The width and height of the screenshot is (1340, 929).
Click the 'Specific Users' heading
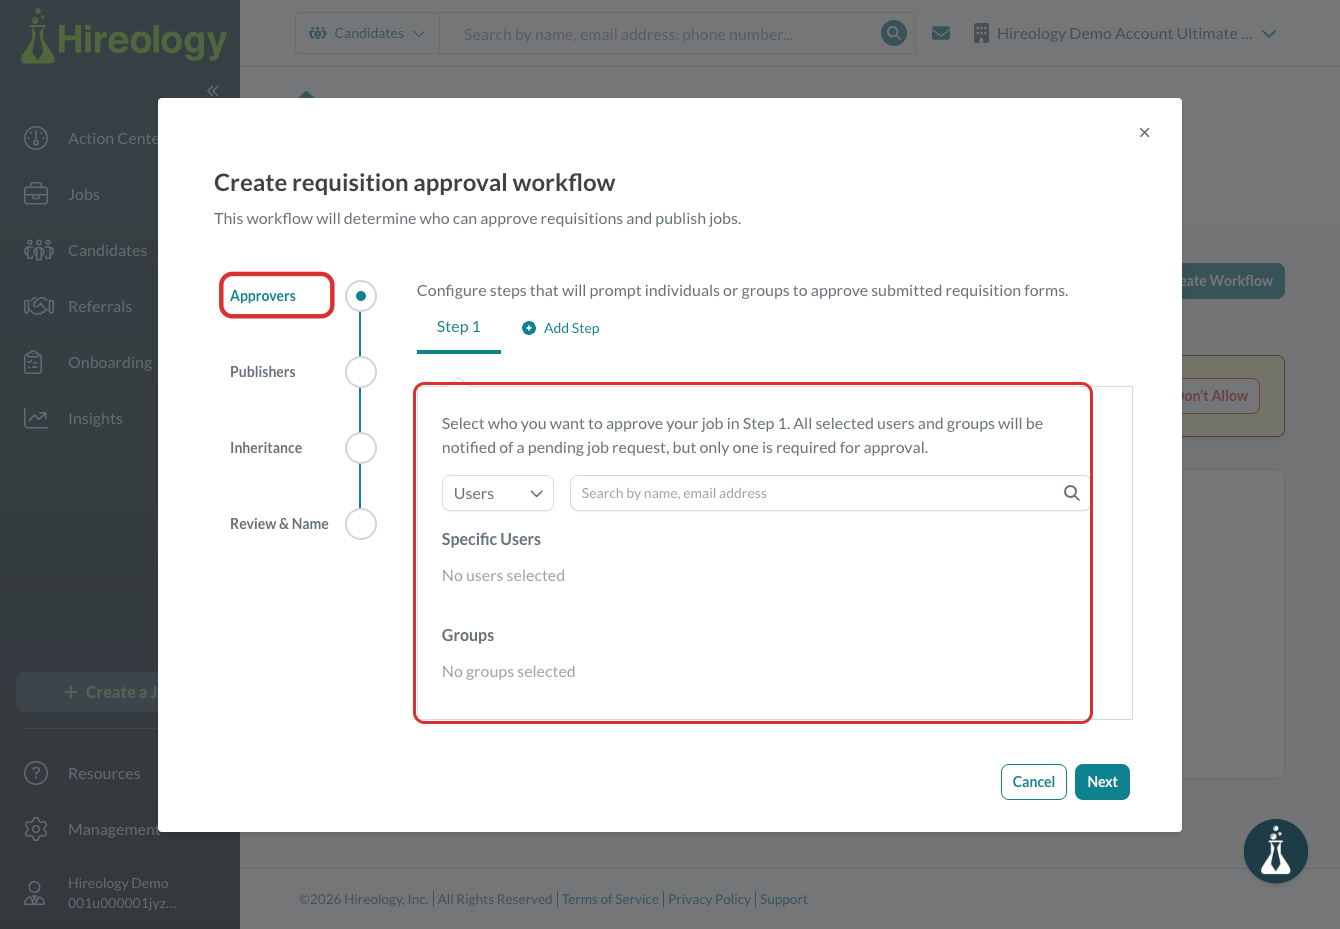pos(491,539)
